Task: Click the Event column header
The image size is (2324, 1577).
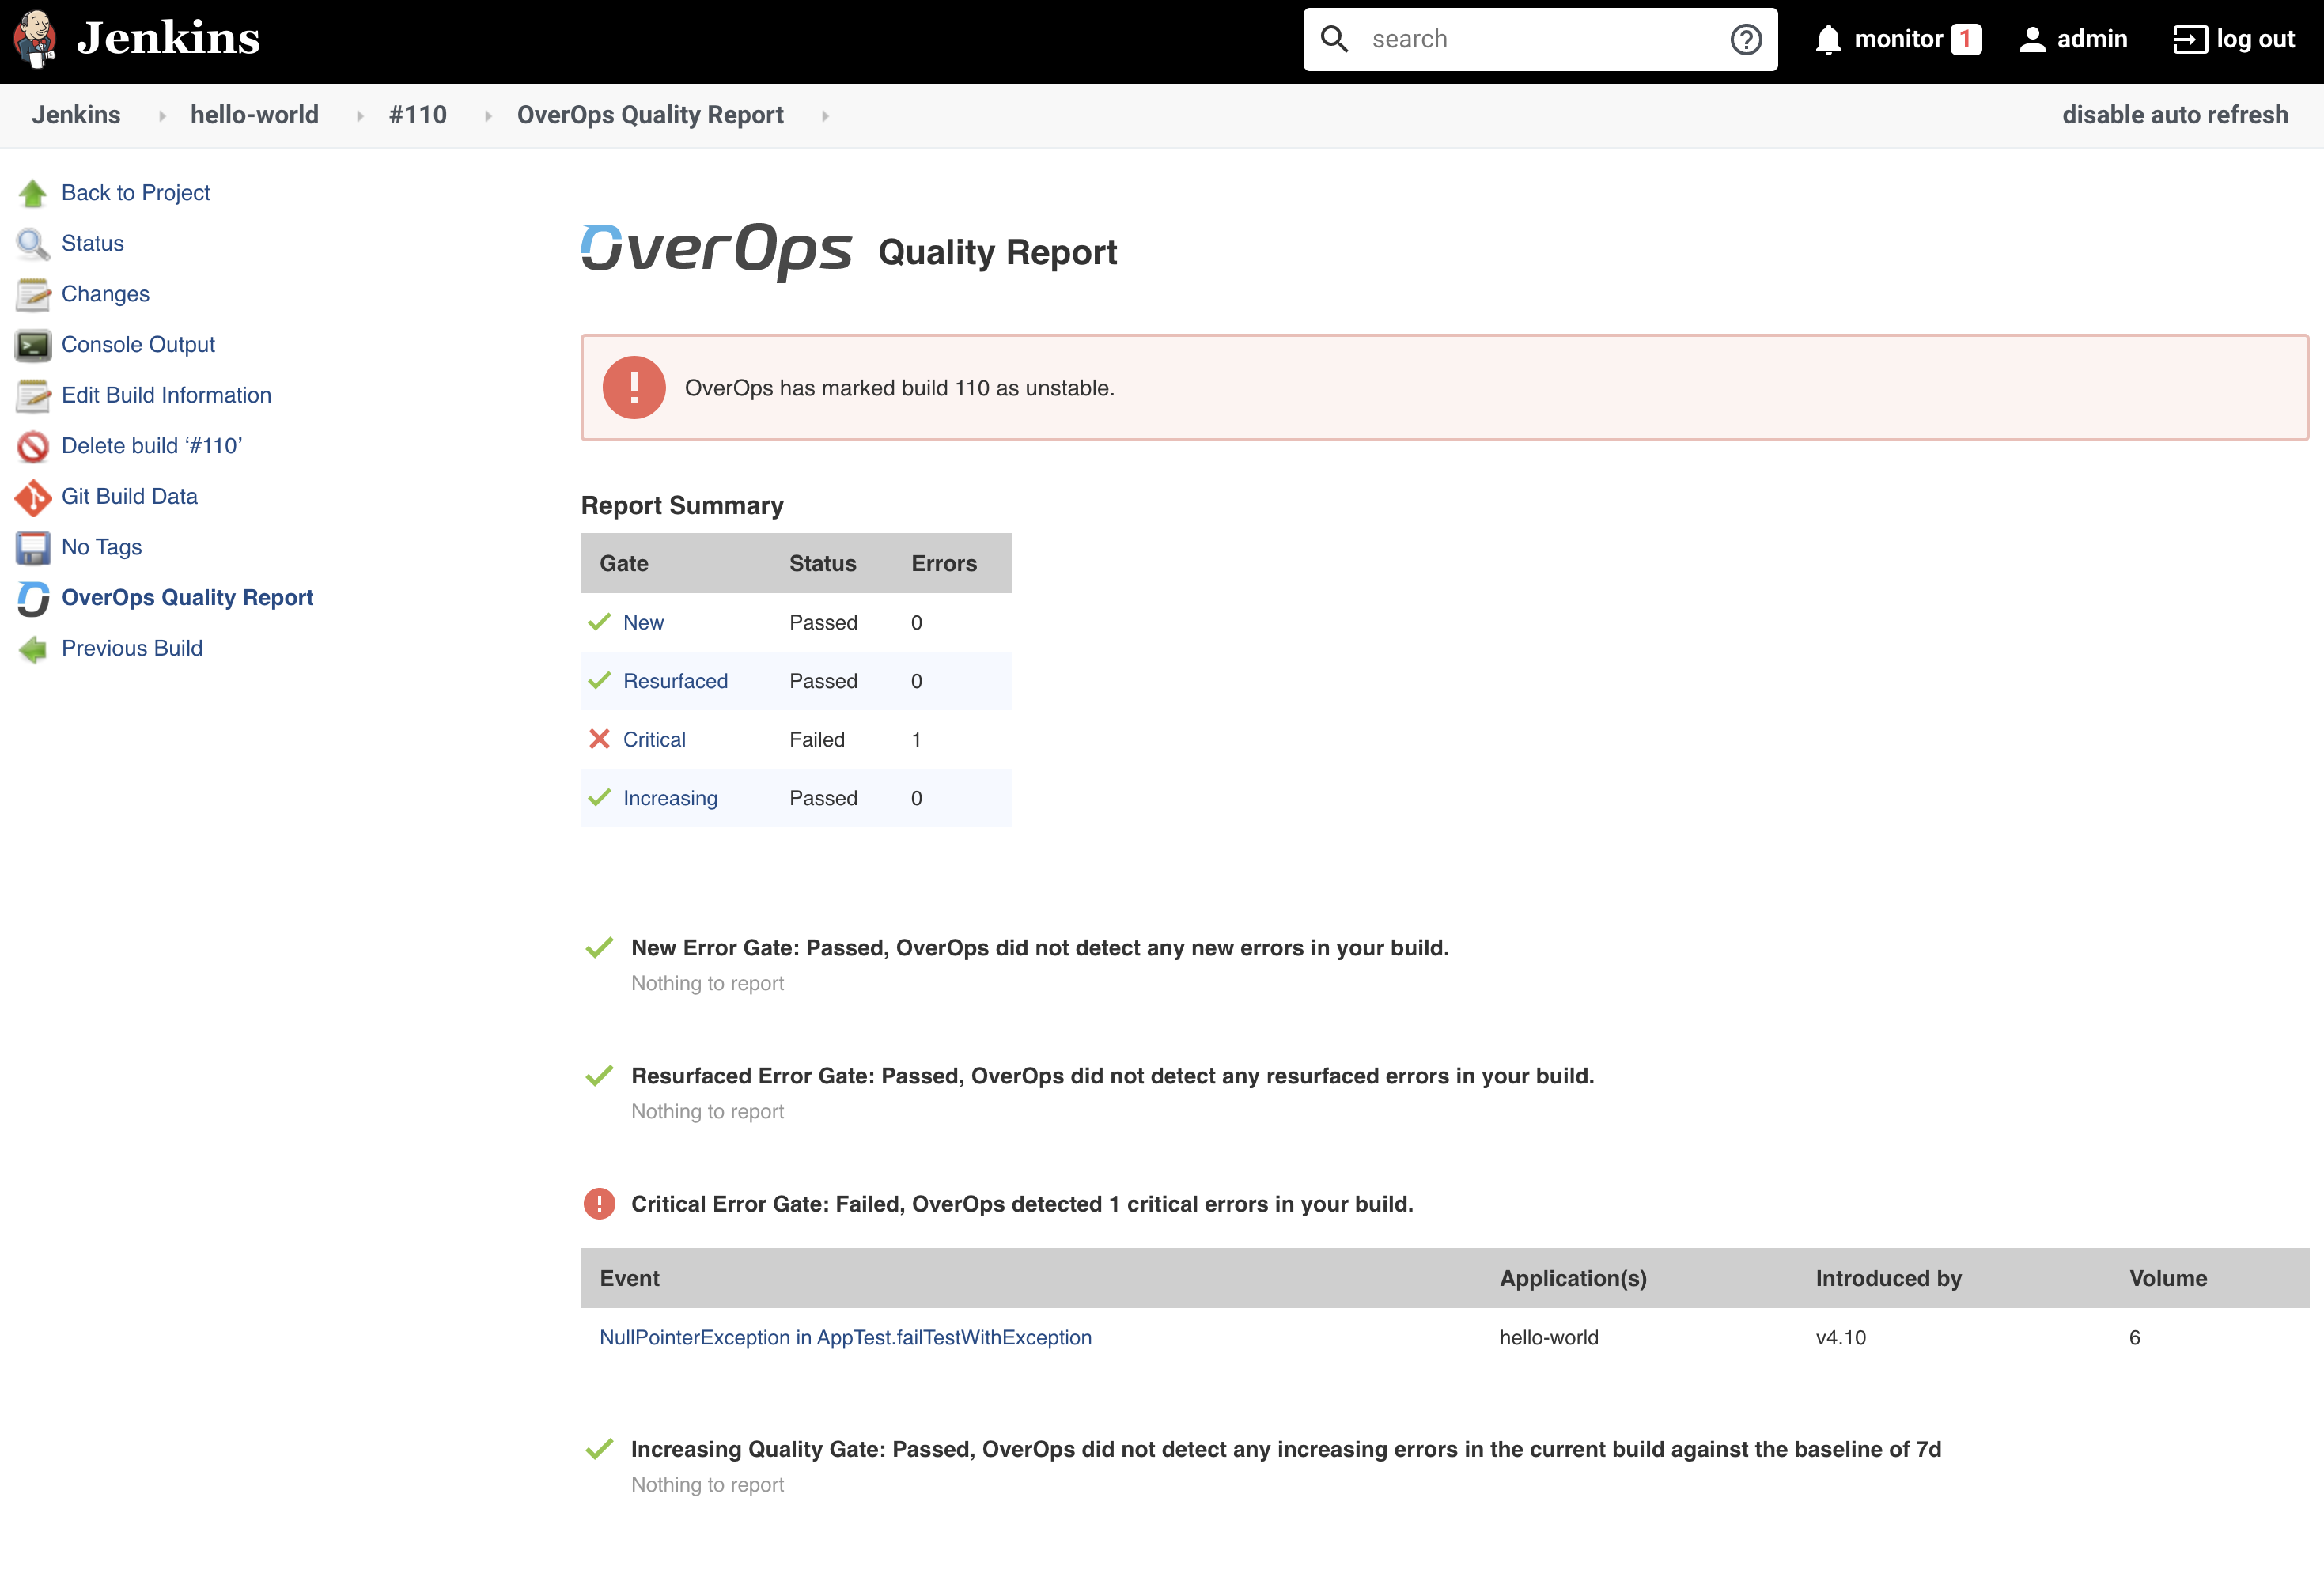Action: [629, 1278]
